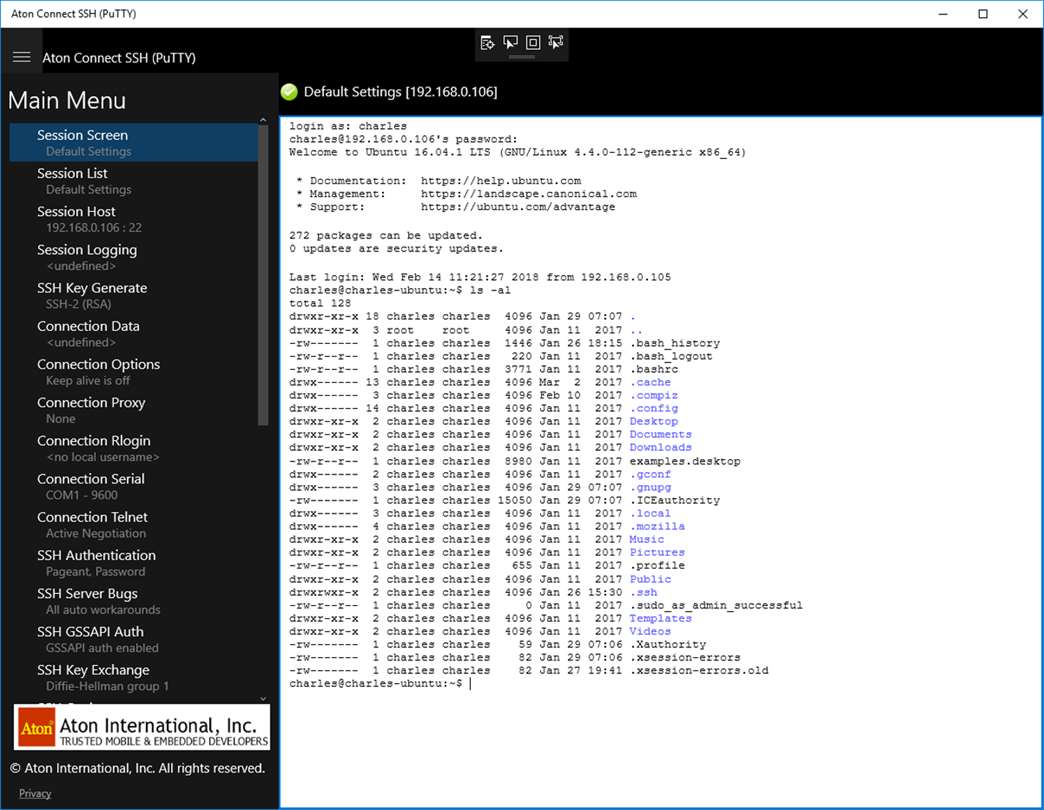
Task: Close the Aton Connect SSH window
Action: (1023, 14)
